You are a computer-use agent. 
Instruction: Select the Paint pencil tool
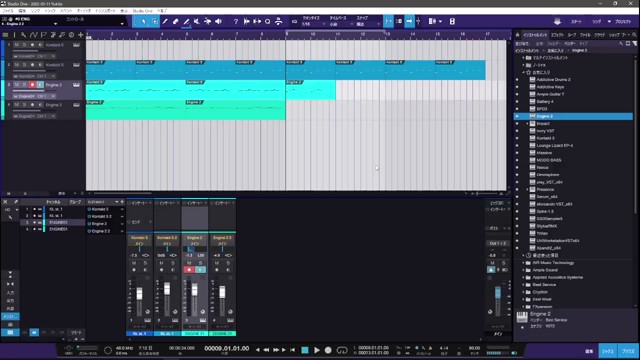(186, 21)
